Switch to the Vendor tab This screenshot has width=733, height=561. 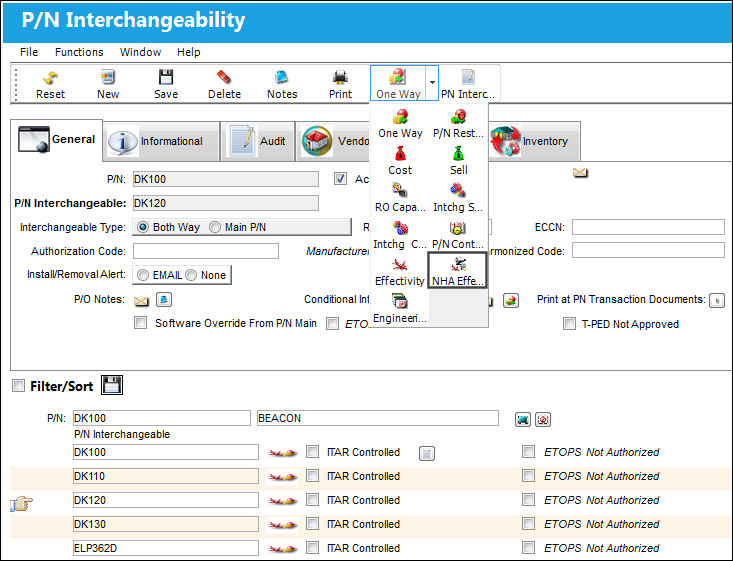point(333,141)
